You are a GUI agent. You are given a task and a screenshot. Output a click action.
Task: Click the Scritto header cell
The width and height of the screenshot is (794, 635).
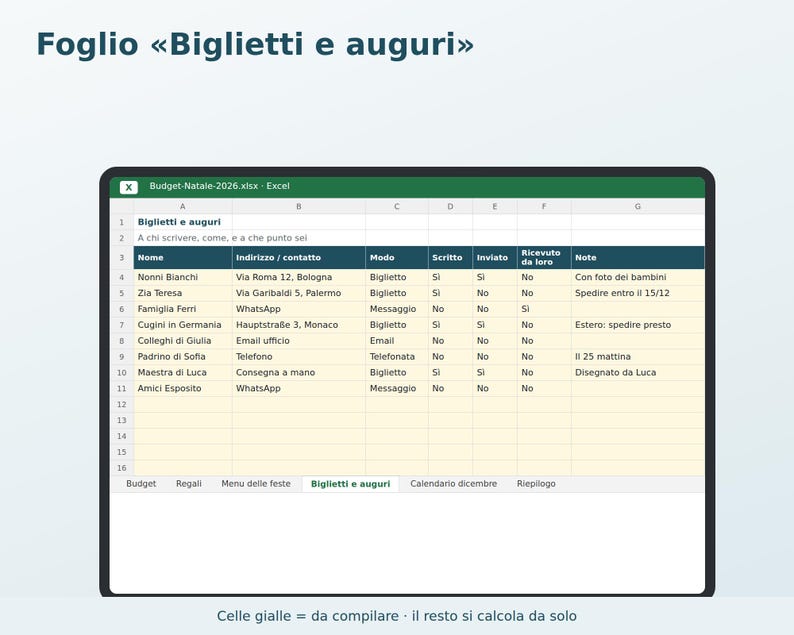point(450,257)
